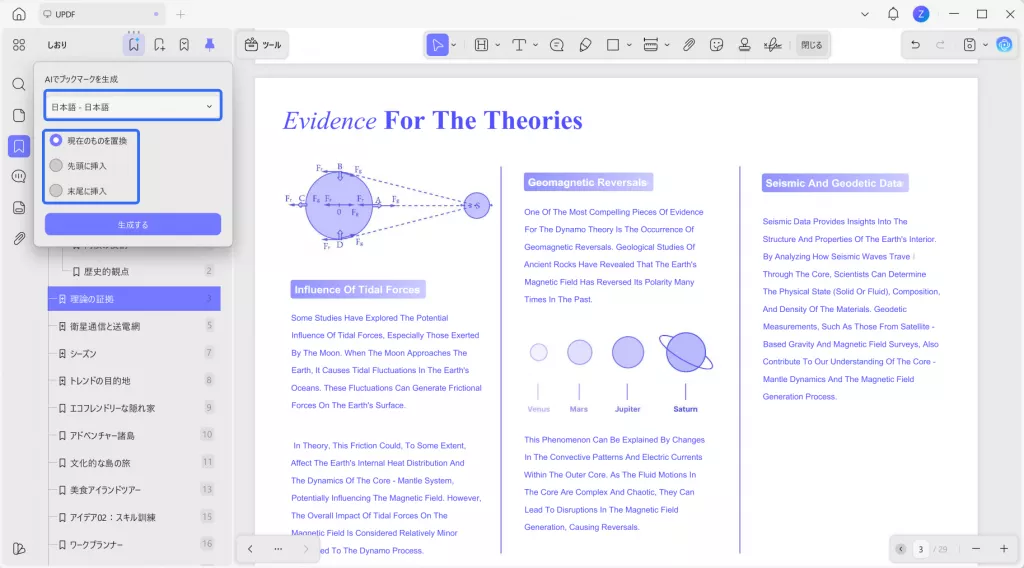Screen dimensions: 1024x568
Task: Open the thumbnails grid icon in sidebar
Action: [19, 44]
